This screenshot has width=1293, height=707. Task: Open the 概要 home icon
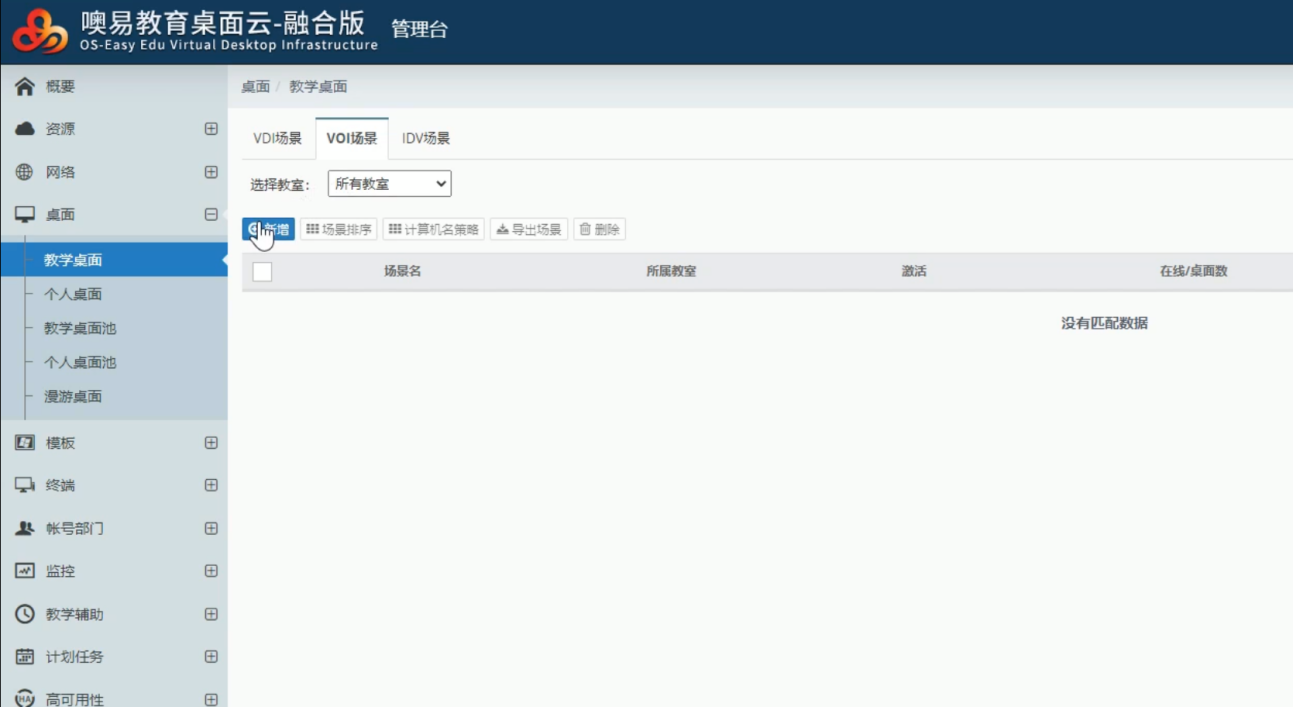pyautogui.click(x=25, y=87)
